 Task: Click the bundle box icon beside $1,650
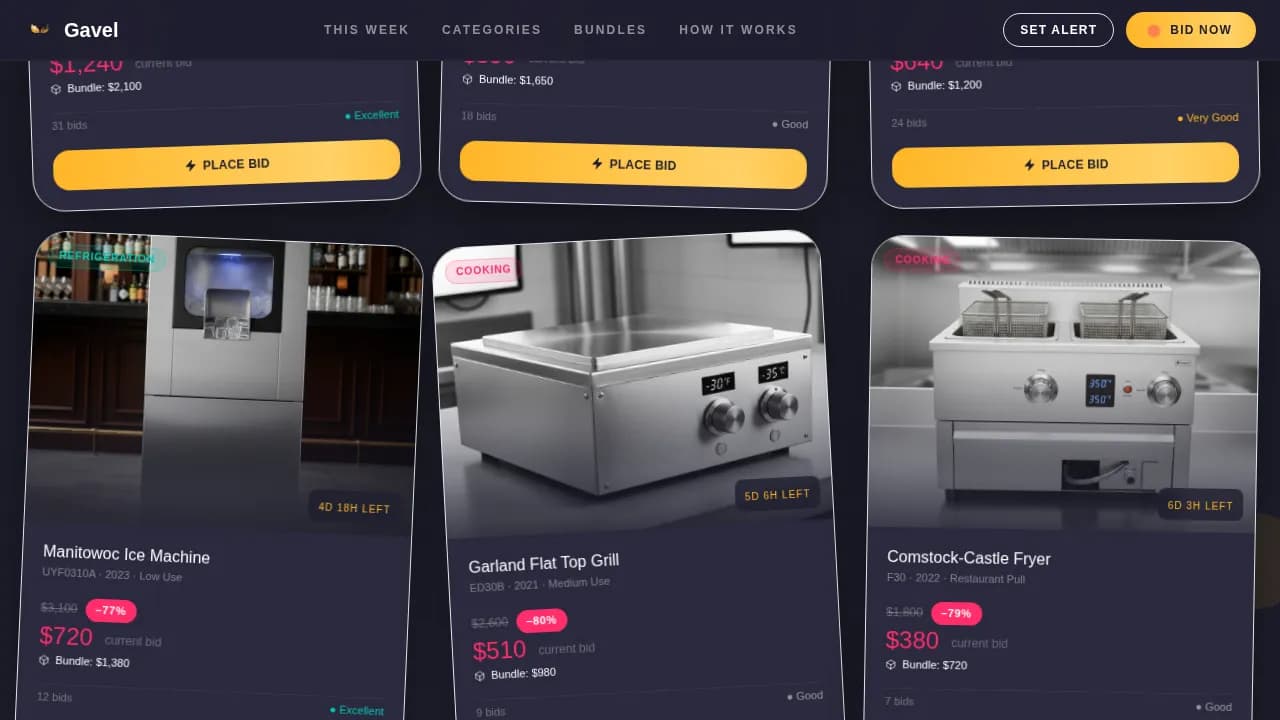[467, 79]
